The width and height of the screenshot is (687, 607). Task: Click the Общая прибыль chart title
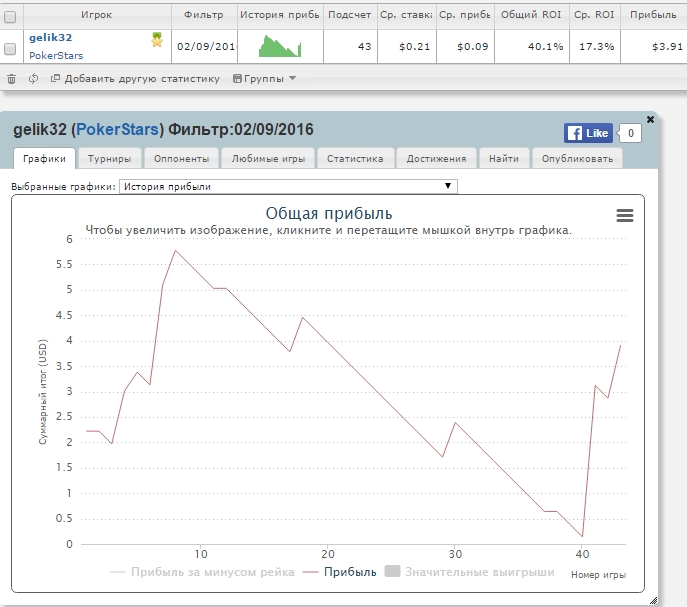(329, 213)
